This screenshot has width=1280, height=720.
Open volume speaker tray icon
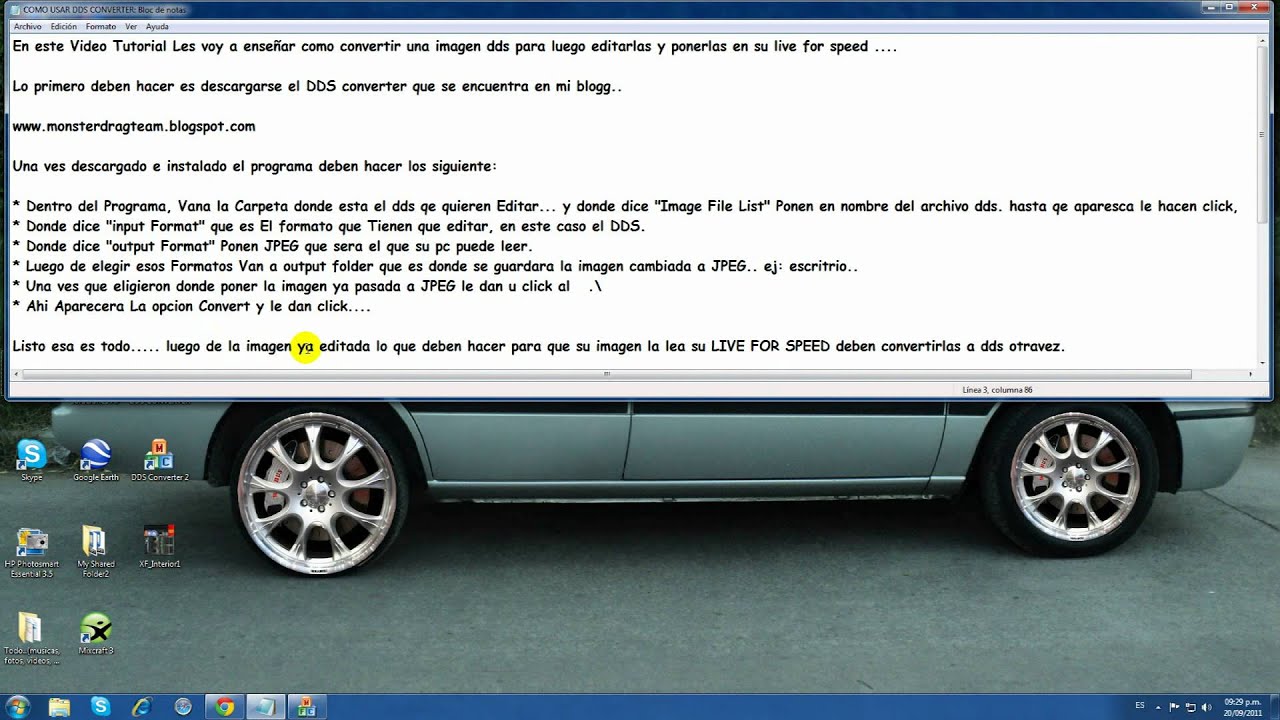[x=1208, y=706]
